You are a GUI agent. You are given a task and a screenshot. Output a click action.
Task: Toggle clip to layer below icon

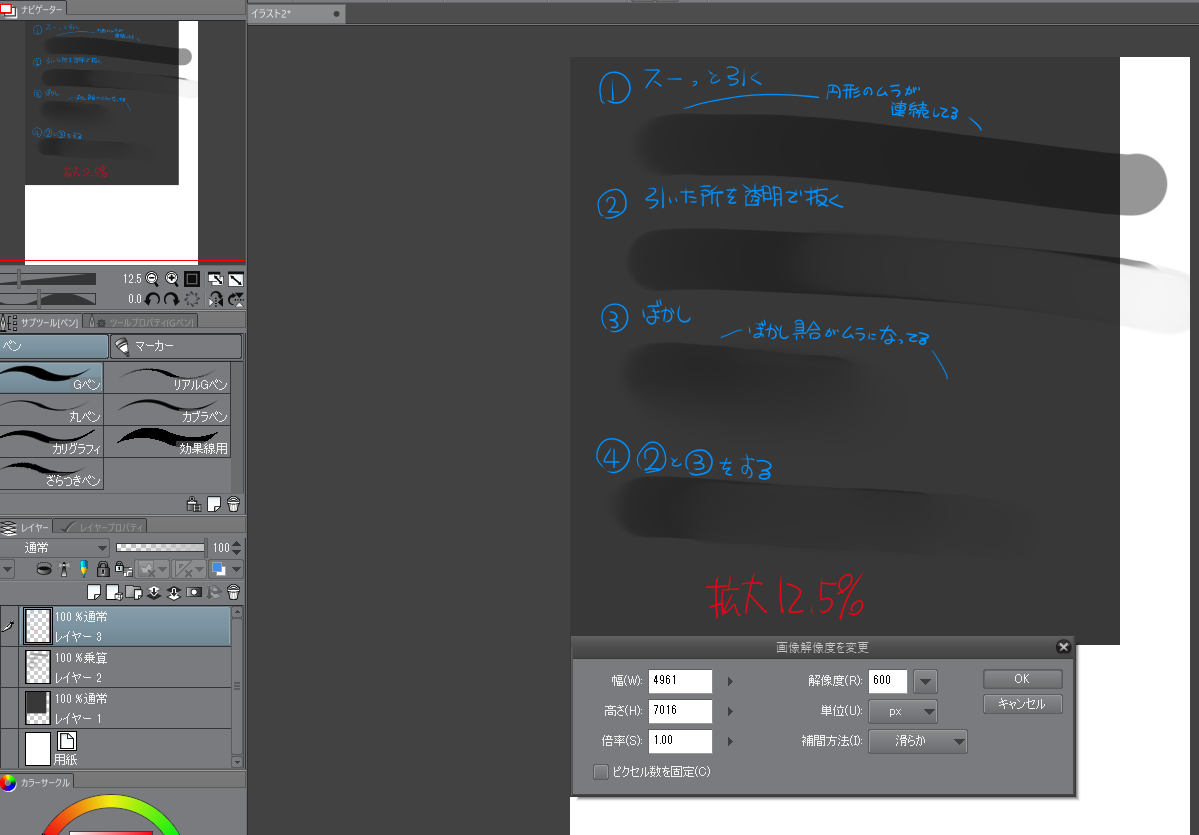[44, 569]
